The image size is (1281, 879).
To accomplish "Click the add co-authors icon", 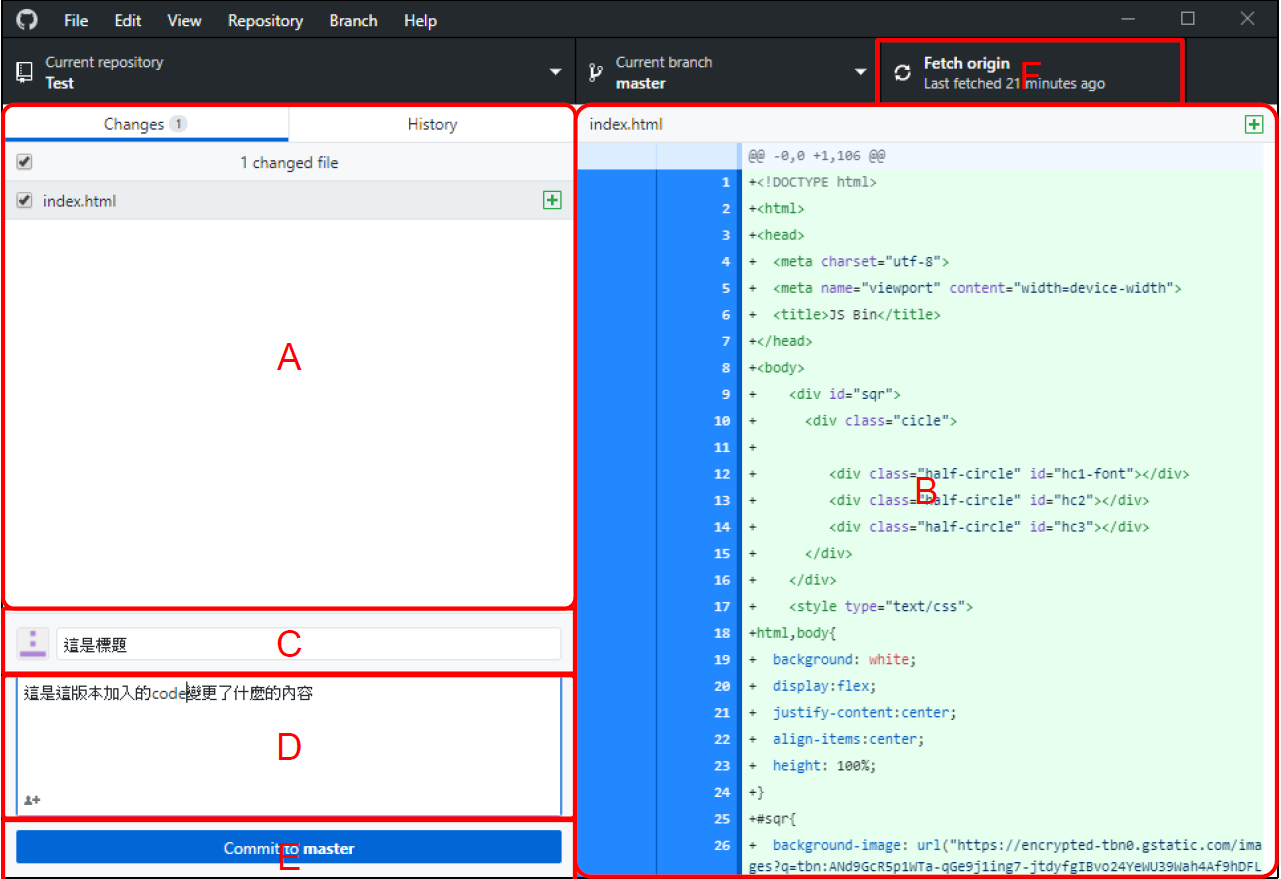I will click(32, 800).
